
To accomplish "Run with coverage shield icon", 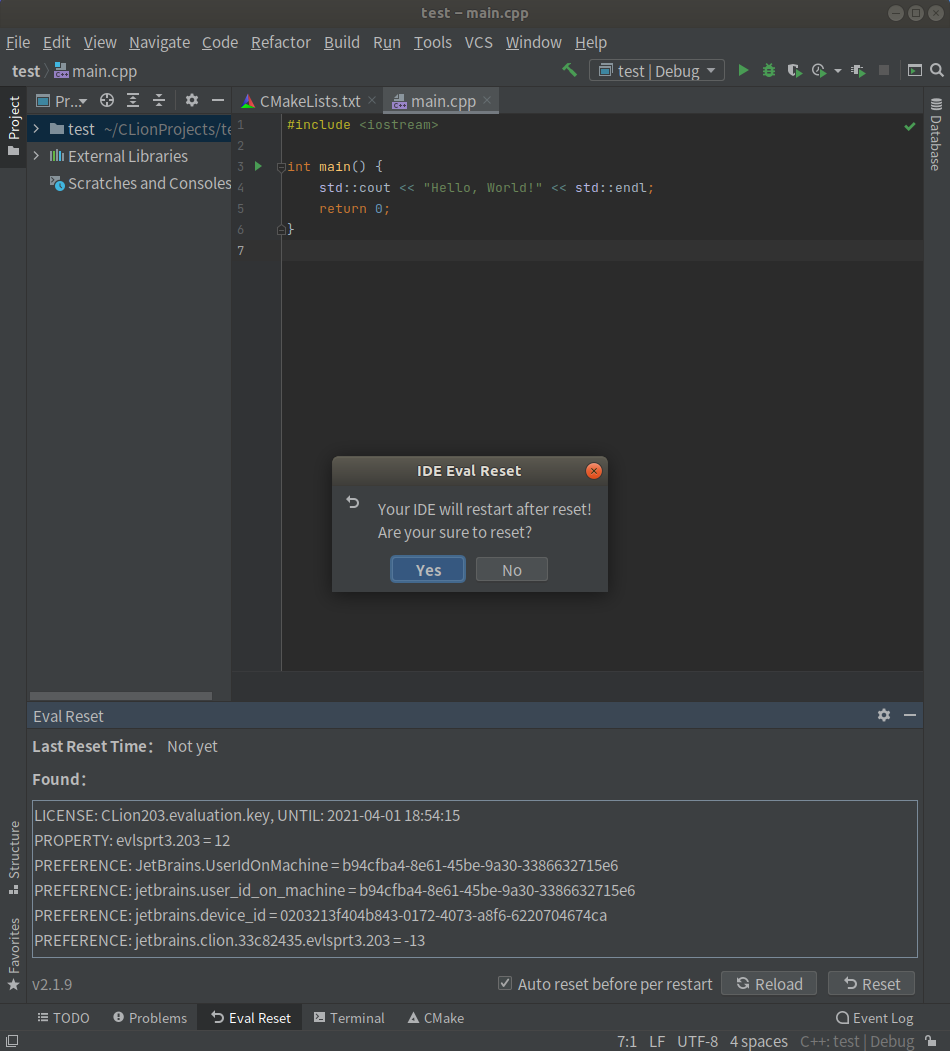I will pos(794,70).
